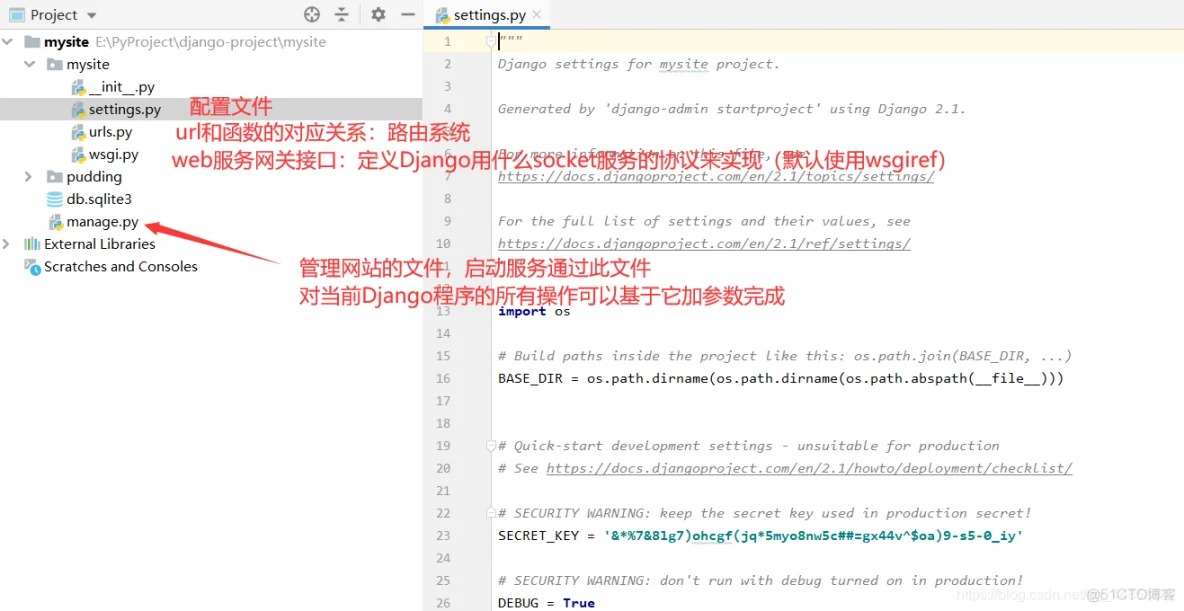Screen dimensions: 1184x611
Task: Click the db.sqlite3 database icon
Action: click(x=54, y=199)
